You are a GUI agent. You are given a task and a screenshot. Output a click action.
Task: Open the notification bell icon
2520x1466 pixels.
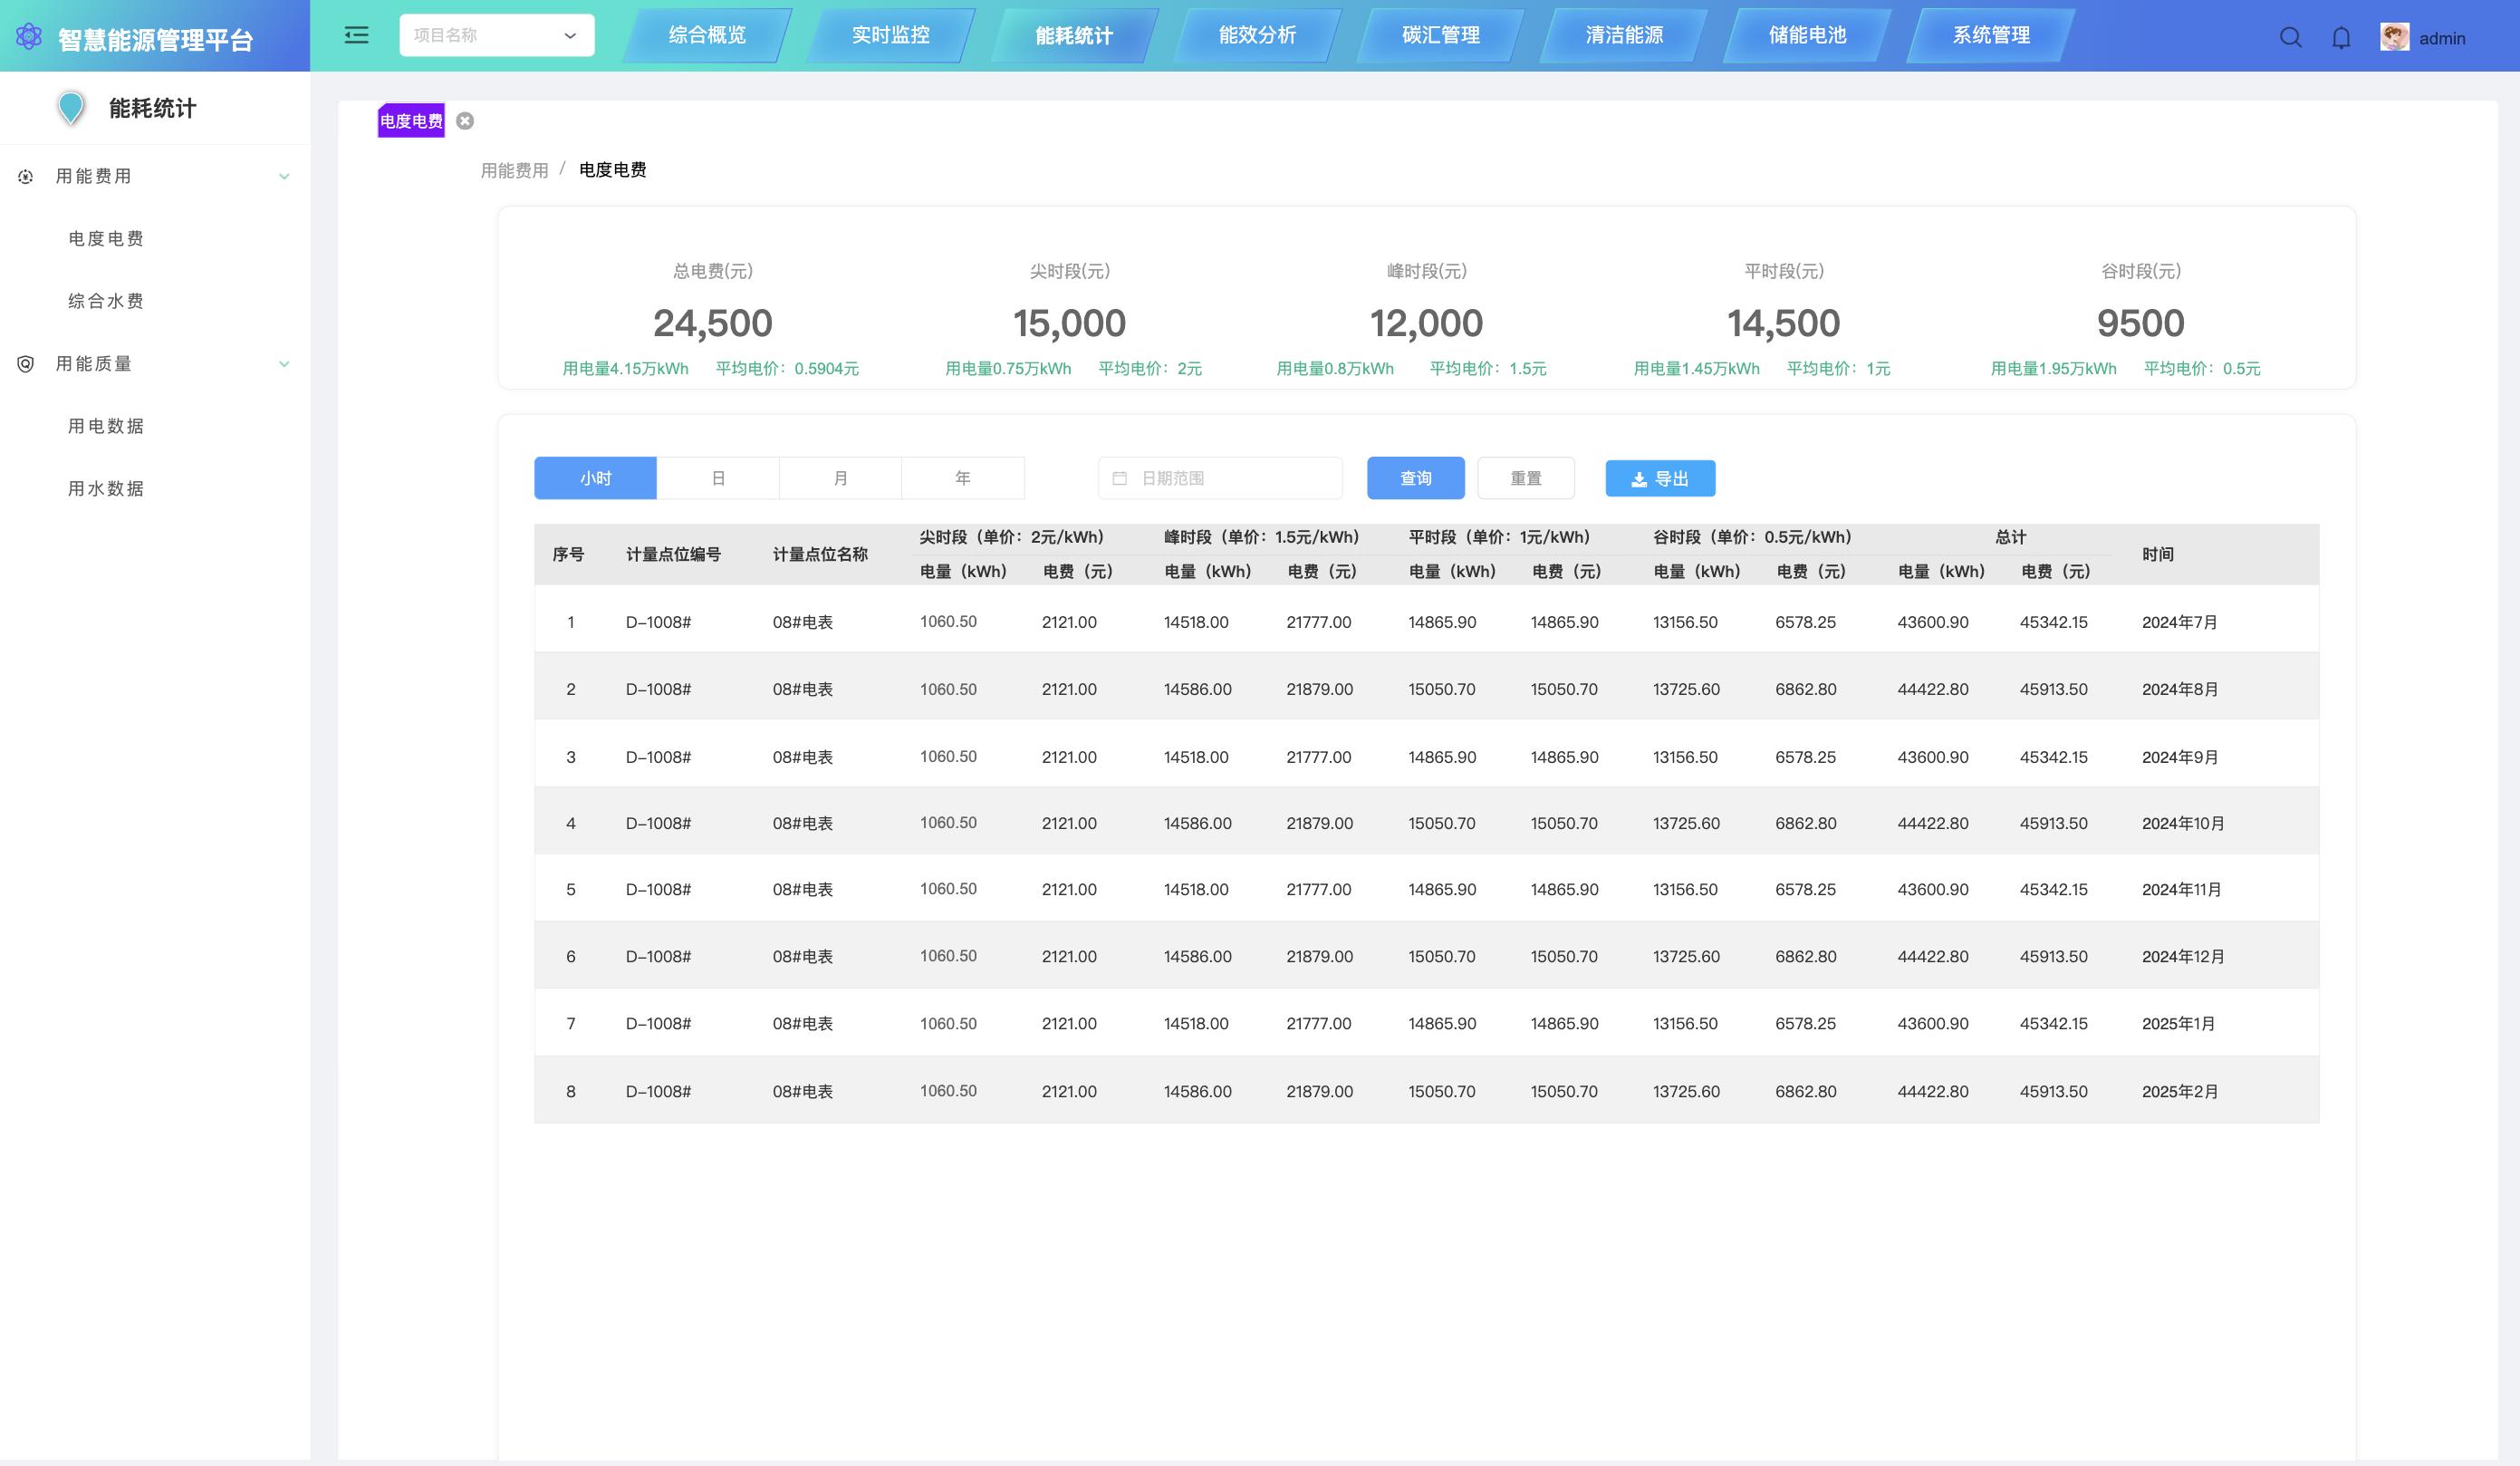point(2341,38)
